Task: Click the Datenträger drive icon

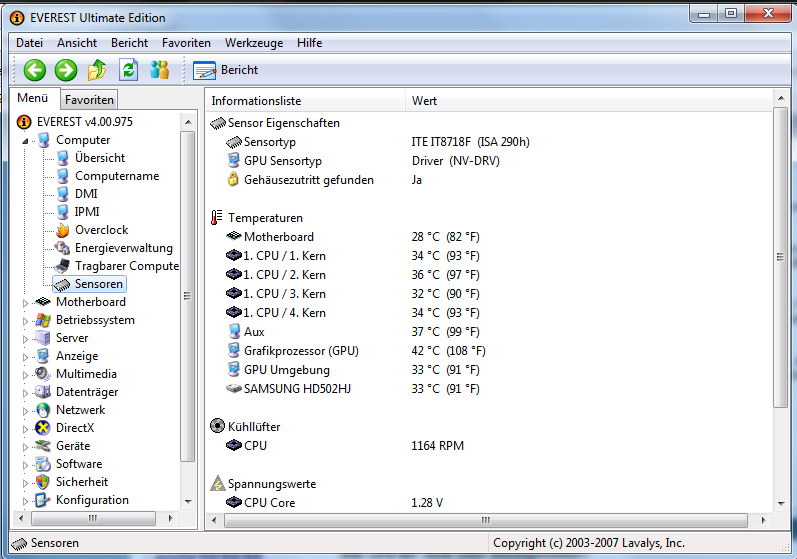Action: coord(43,392)
